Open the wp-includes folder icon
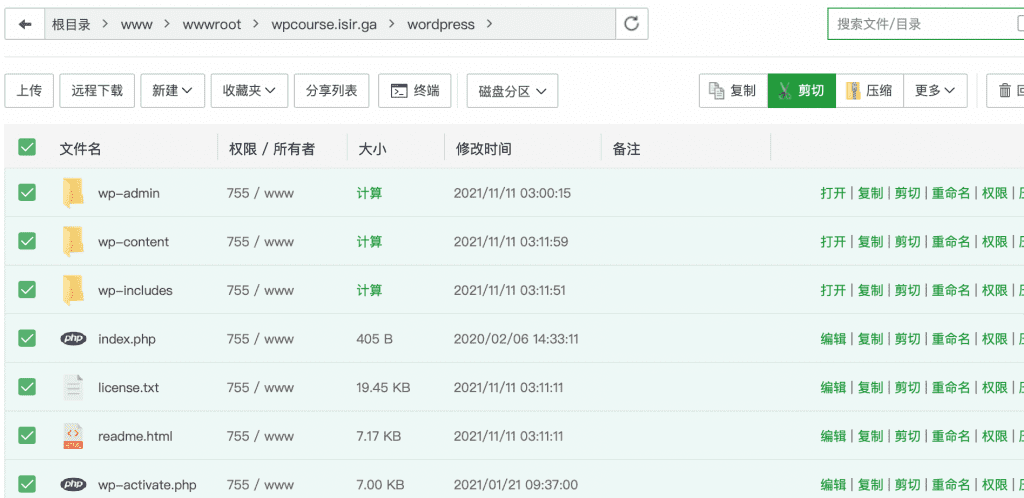This screenshot has height=498, width=1024. pos(73,290)
